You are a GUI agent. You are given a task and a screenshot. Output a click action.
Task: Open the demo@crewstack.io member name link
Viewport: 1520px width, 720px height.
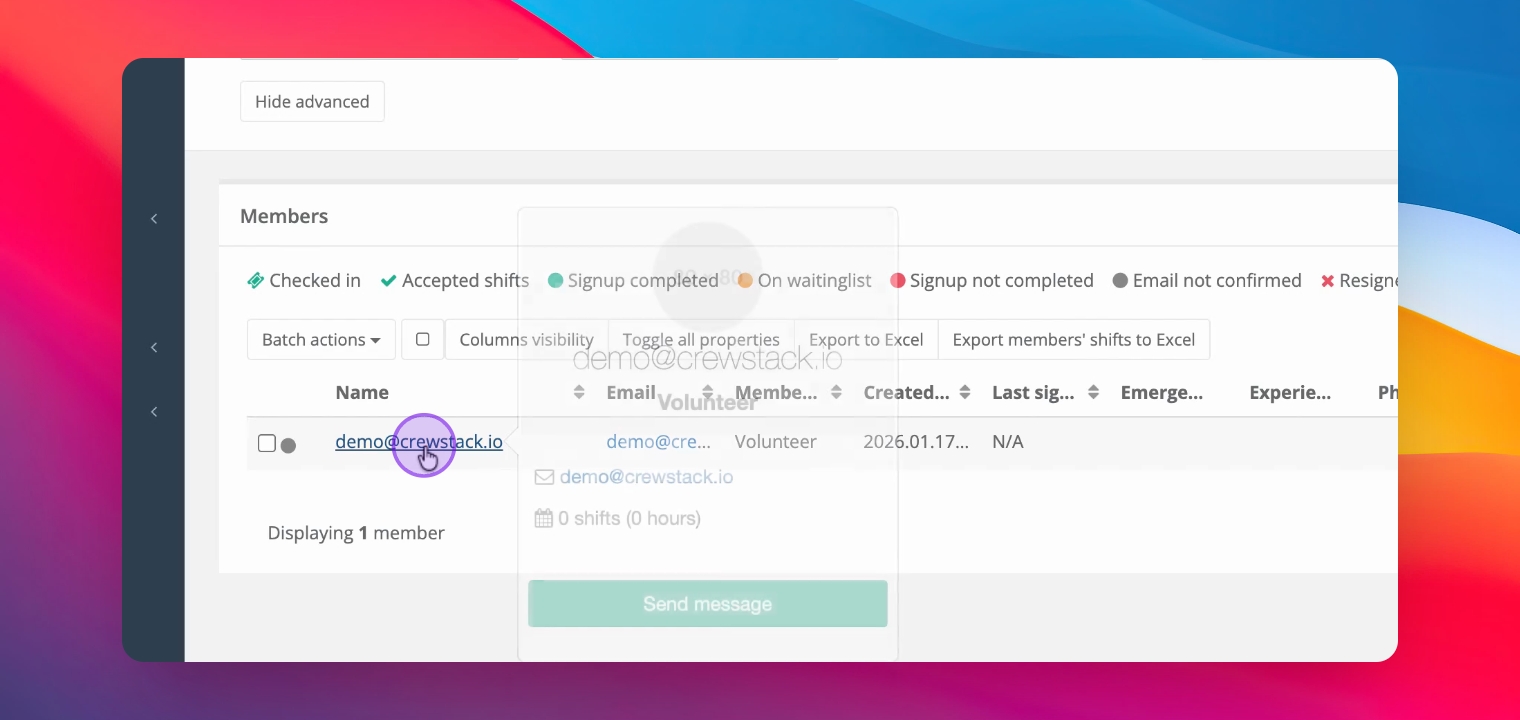pos(419,441)
